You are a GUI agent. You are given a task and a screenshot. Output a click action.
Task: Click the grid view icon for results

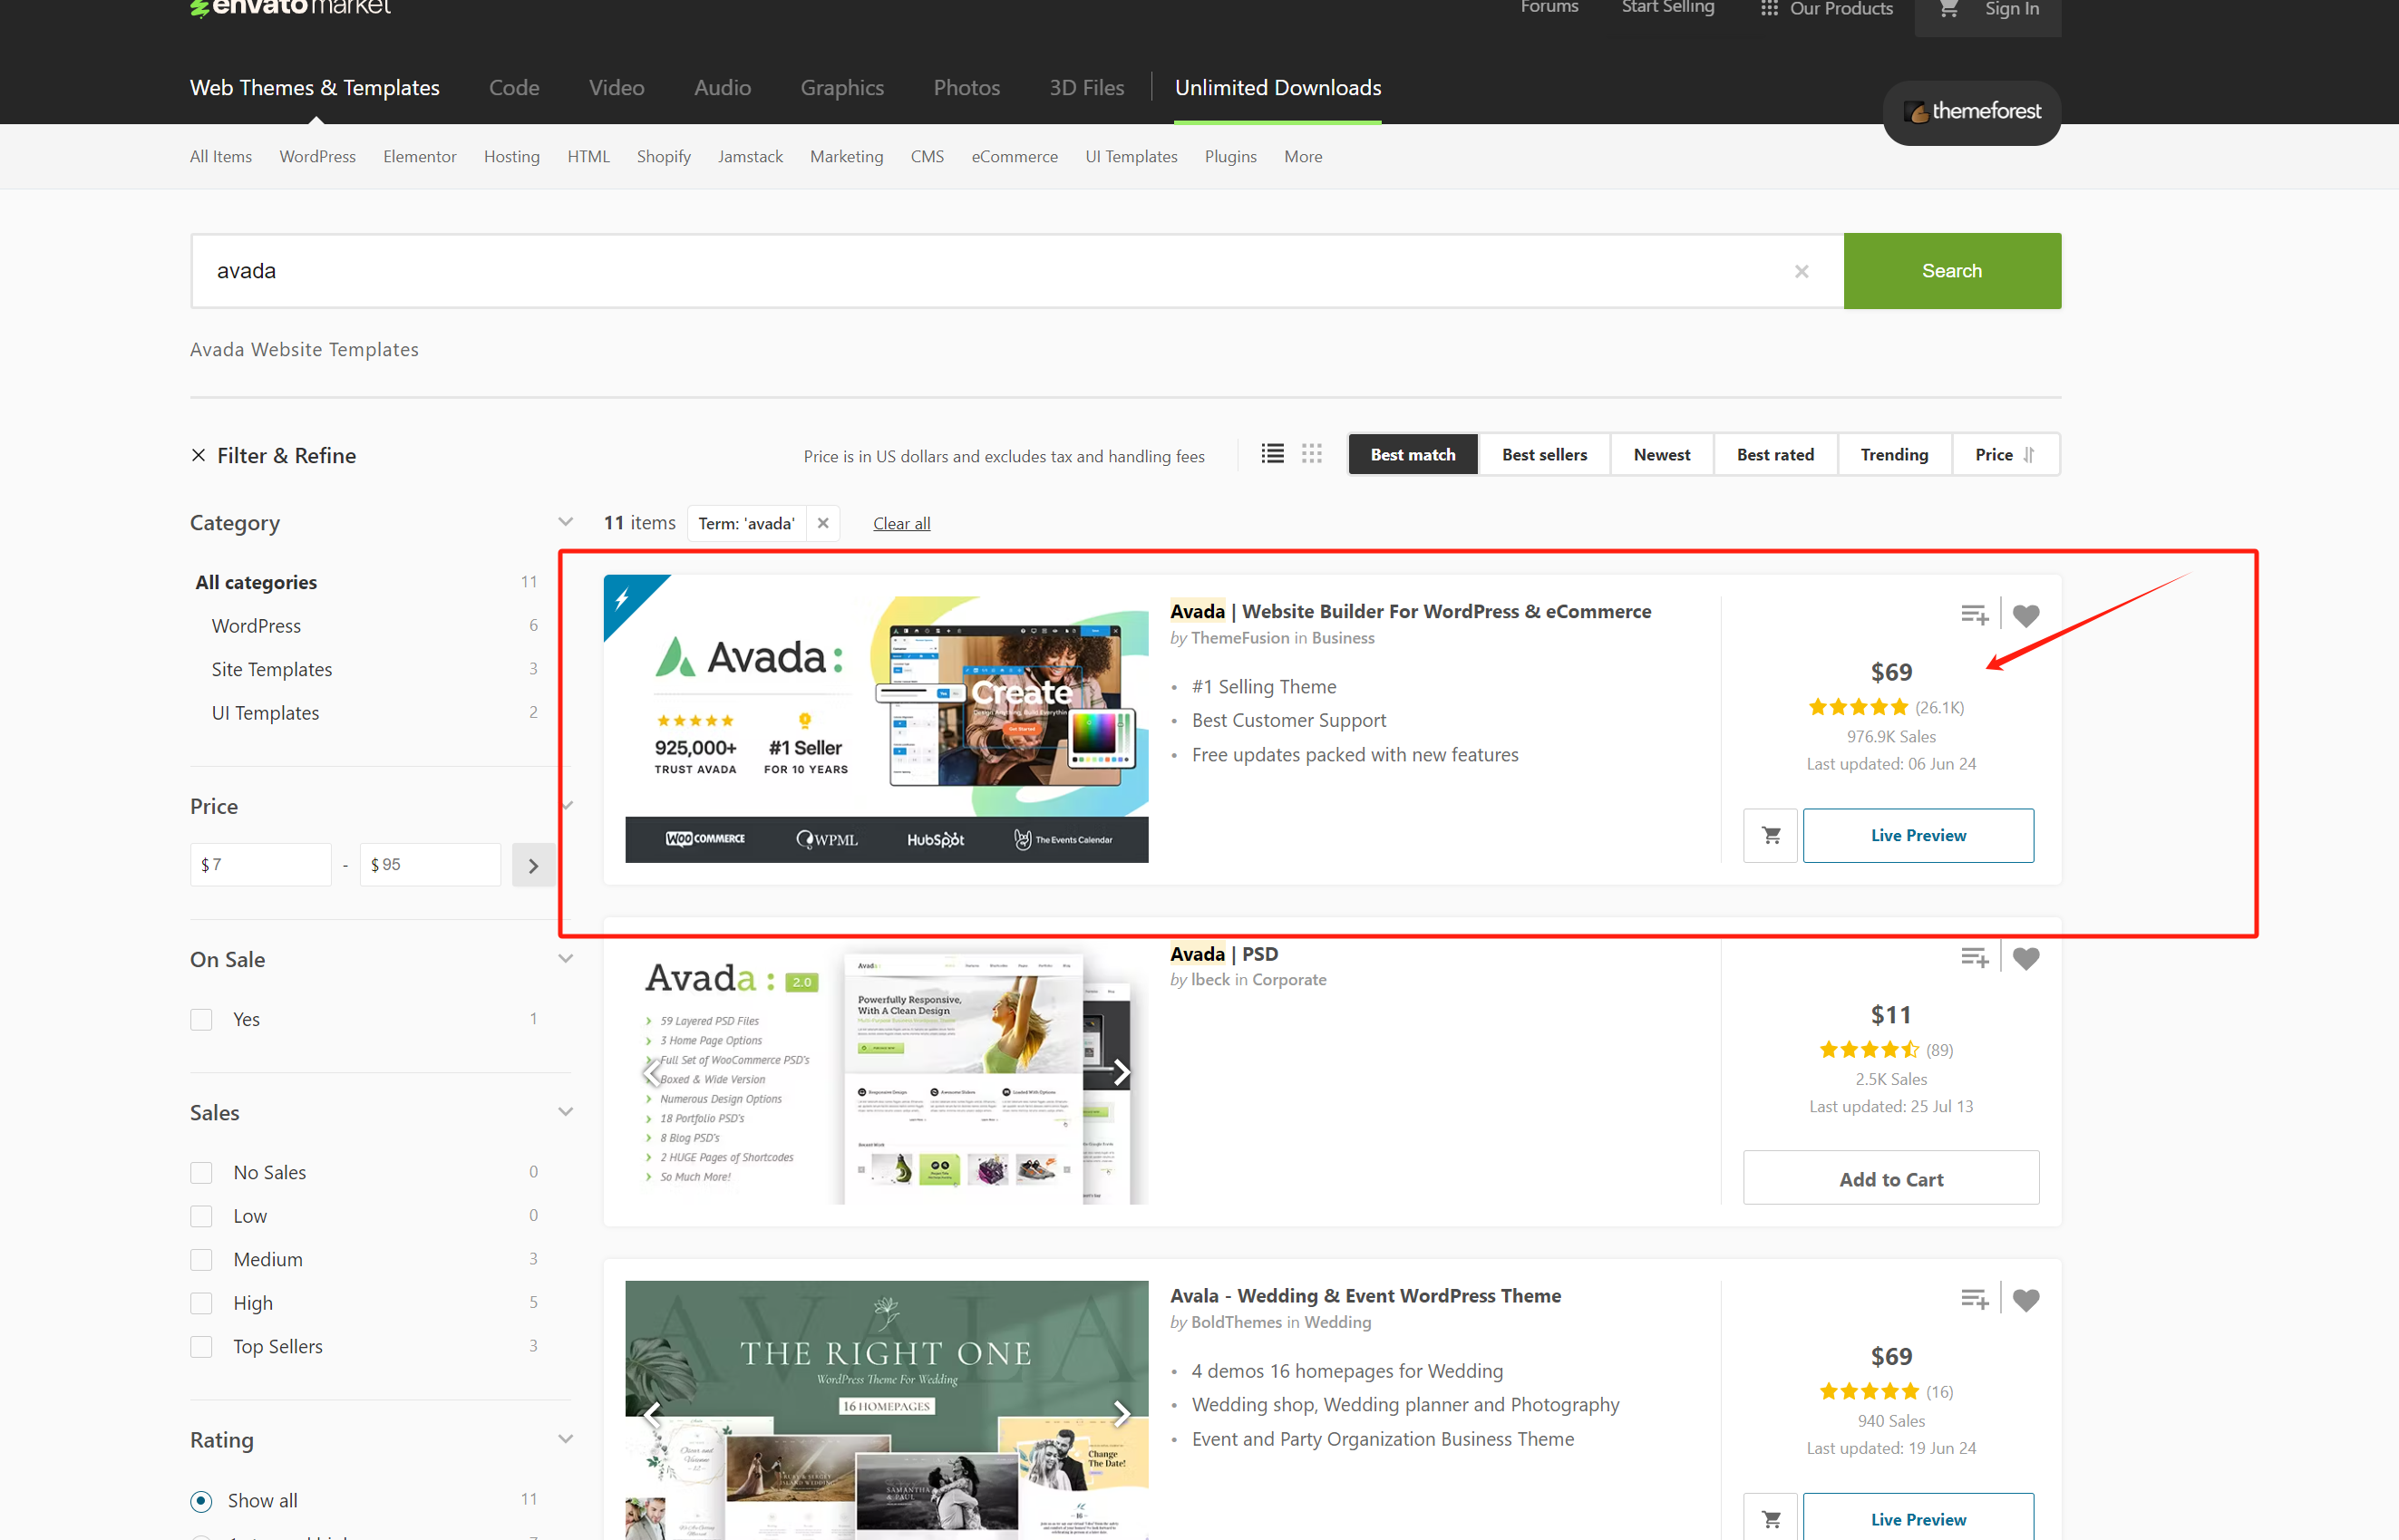click(1311, 452)
